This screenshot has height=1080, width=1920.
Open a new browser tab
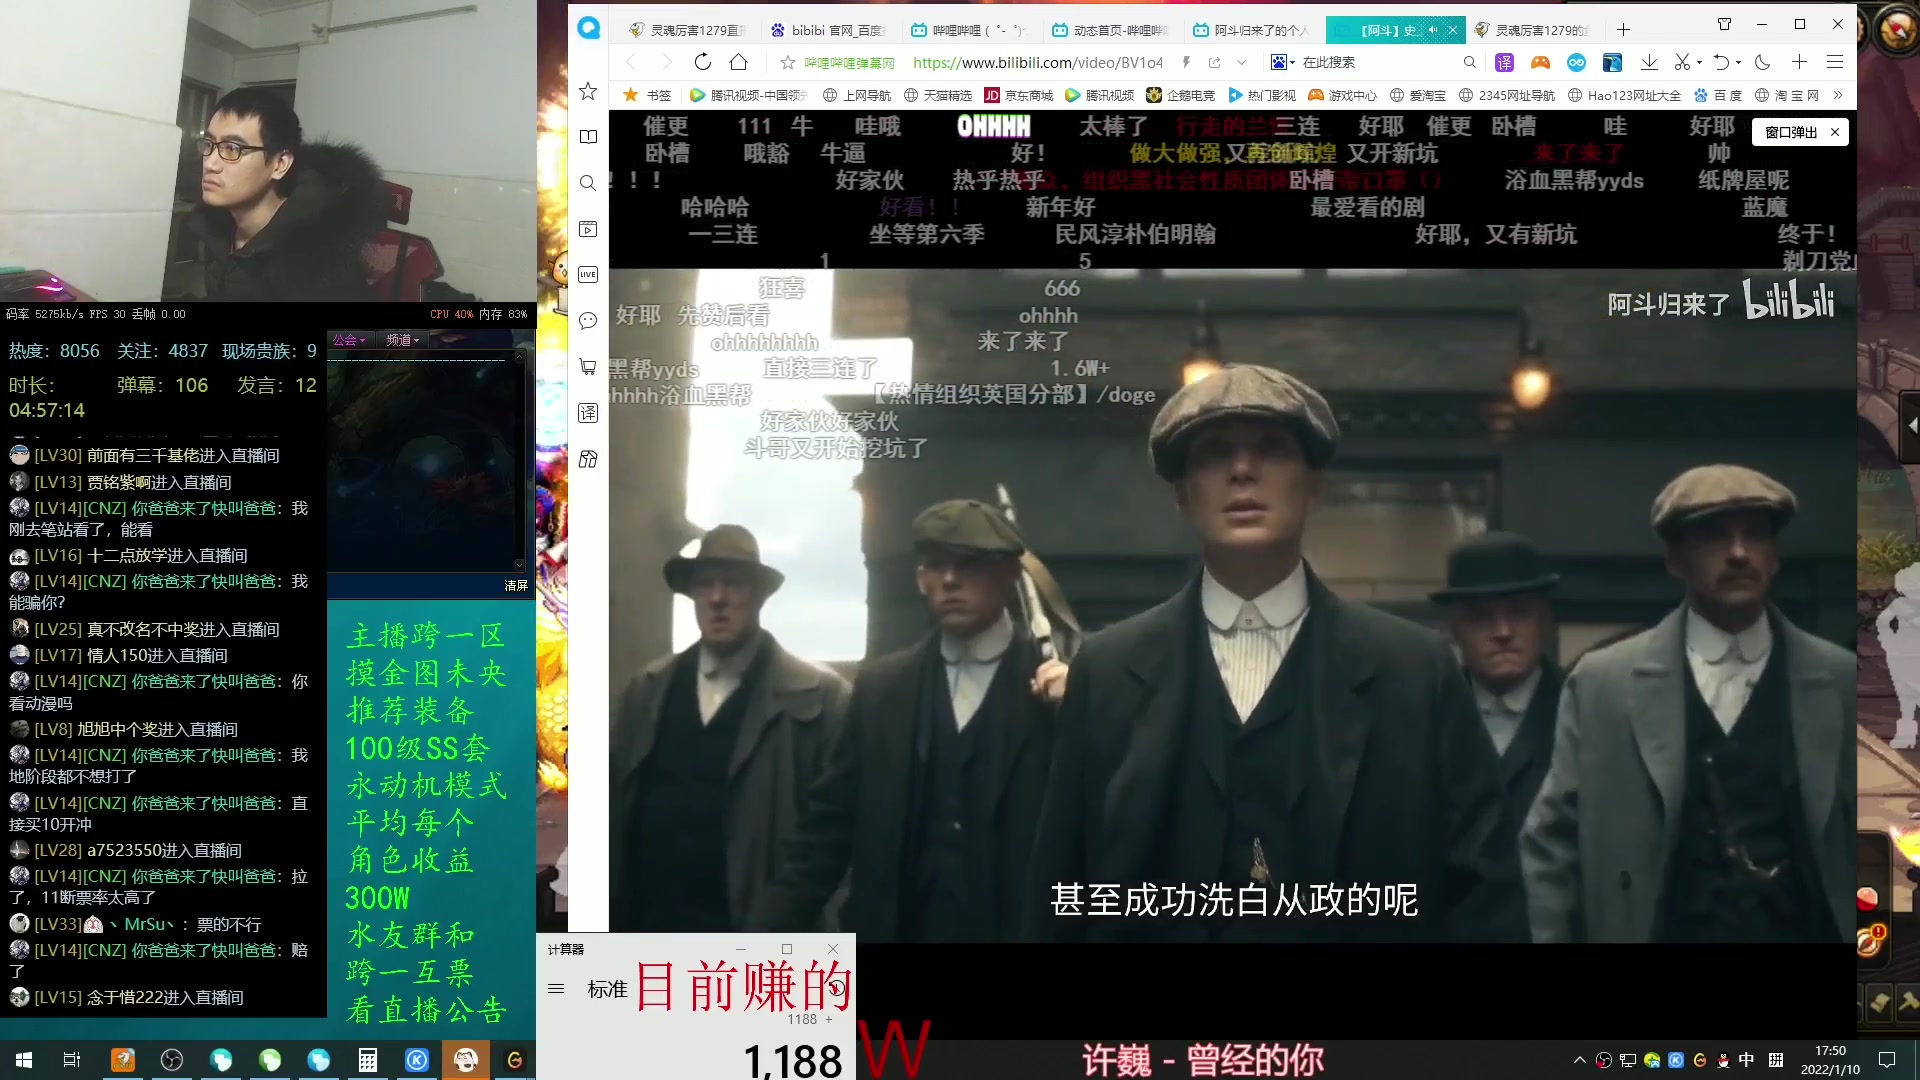click(1623, 30)
